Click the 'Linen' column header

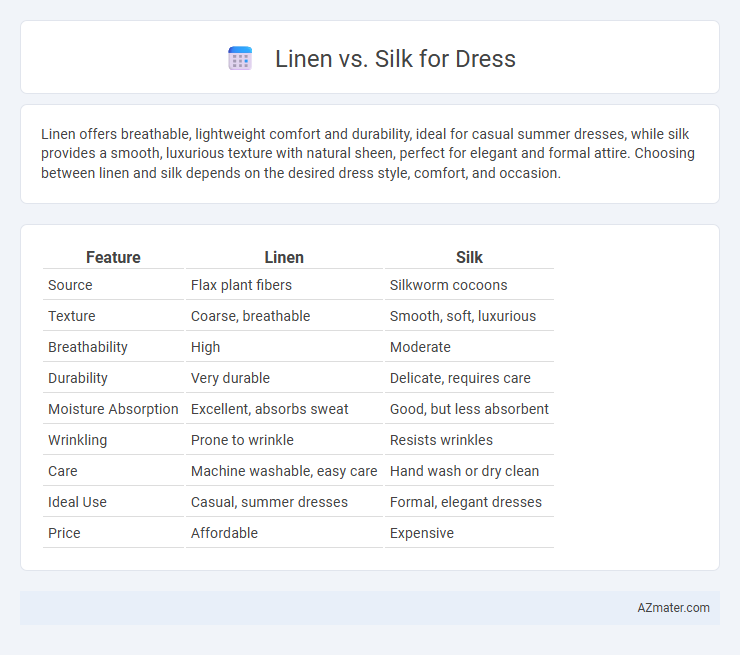tap(284, 257)
